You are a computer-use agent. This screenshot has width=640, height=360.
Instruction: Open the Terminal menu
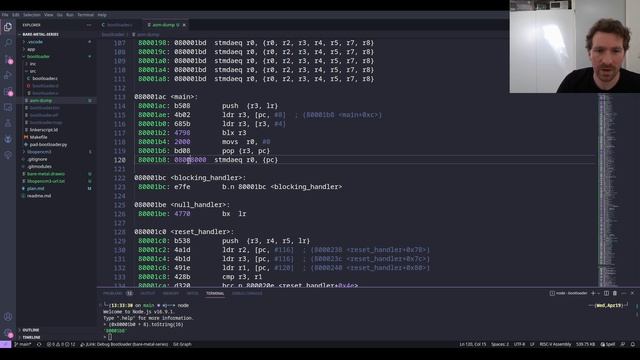[x=85, y=15]
